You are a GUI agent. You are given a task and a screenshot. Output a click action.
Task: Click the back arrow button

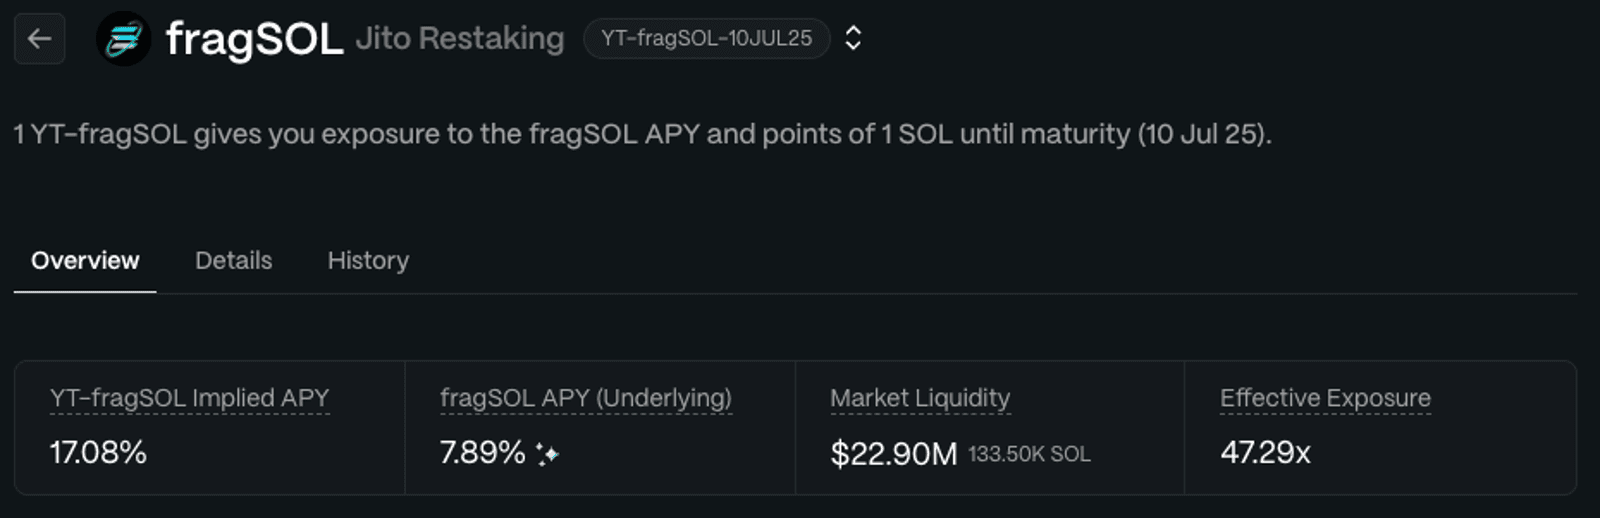tap(40, 39)
